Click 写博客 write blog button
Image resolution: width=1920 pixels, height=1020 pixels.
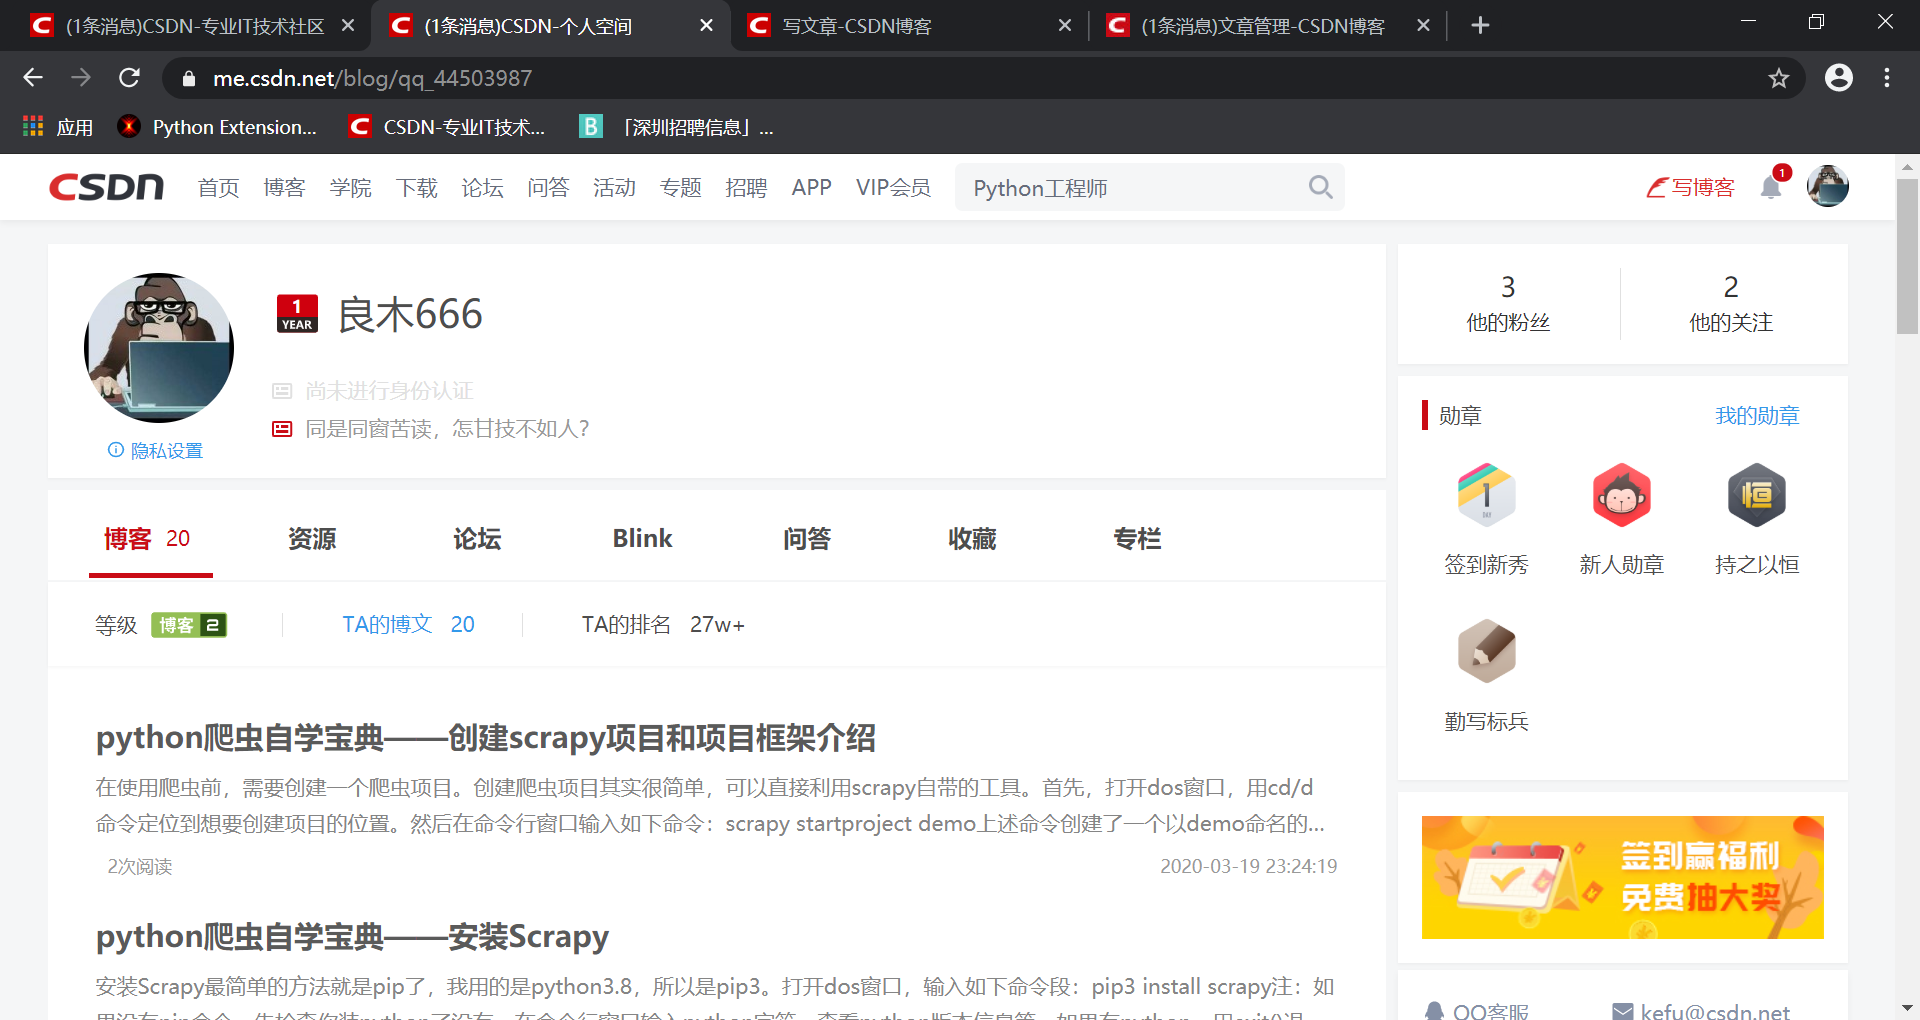click(x=1690, y=187)
